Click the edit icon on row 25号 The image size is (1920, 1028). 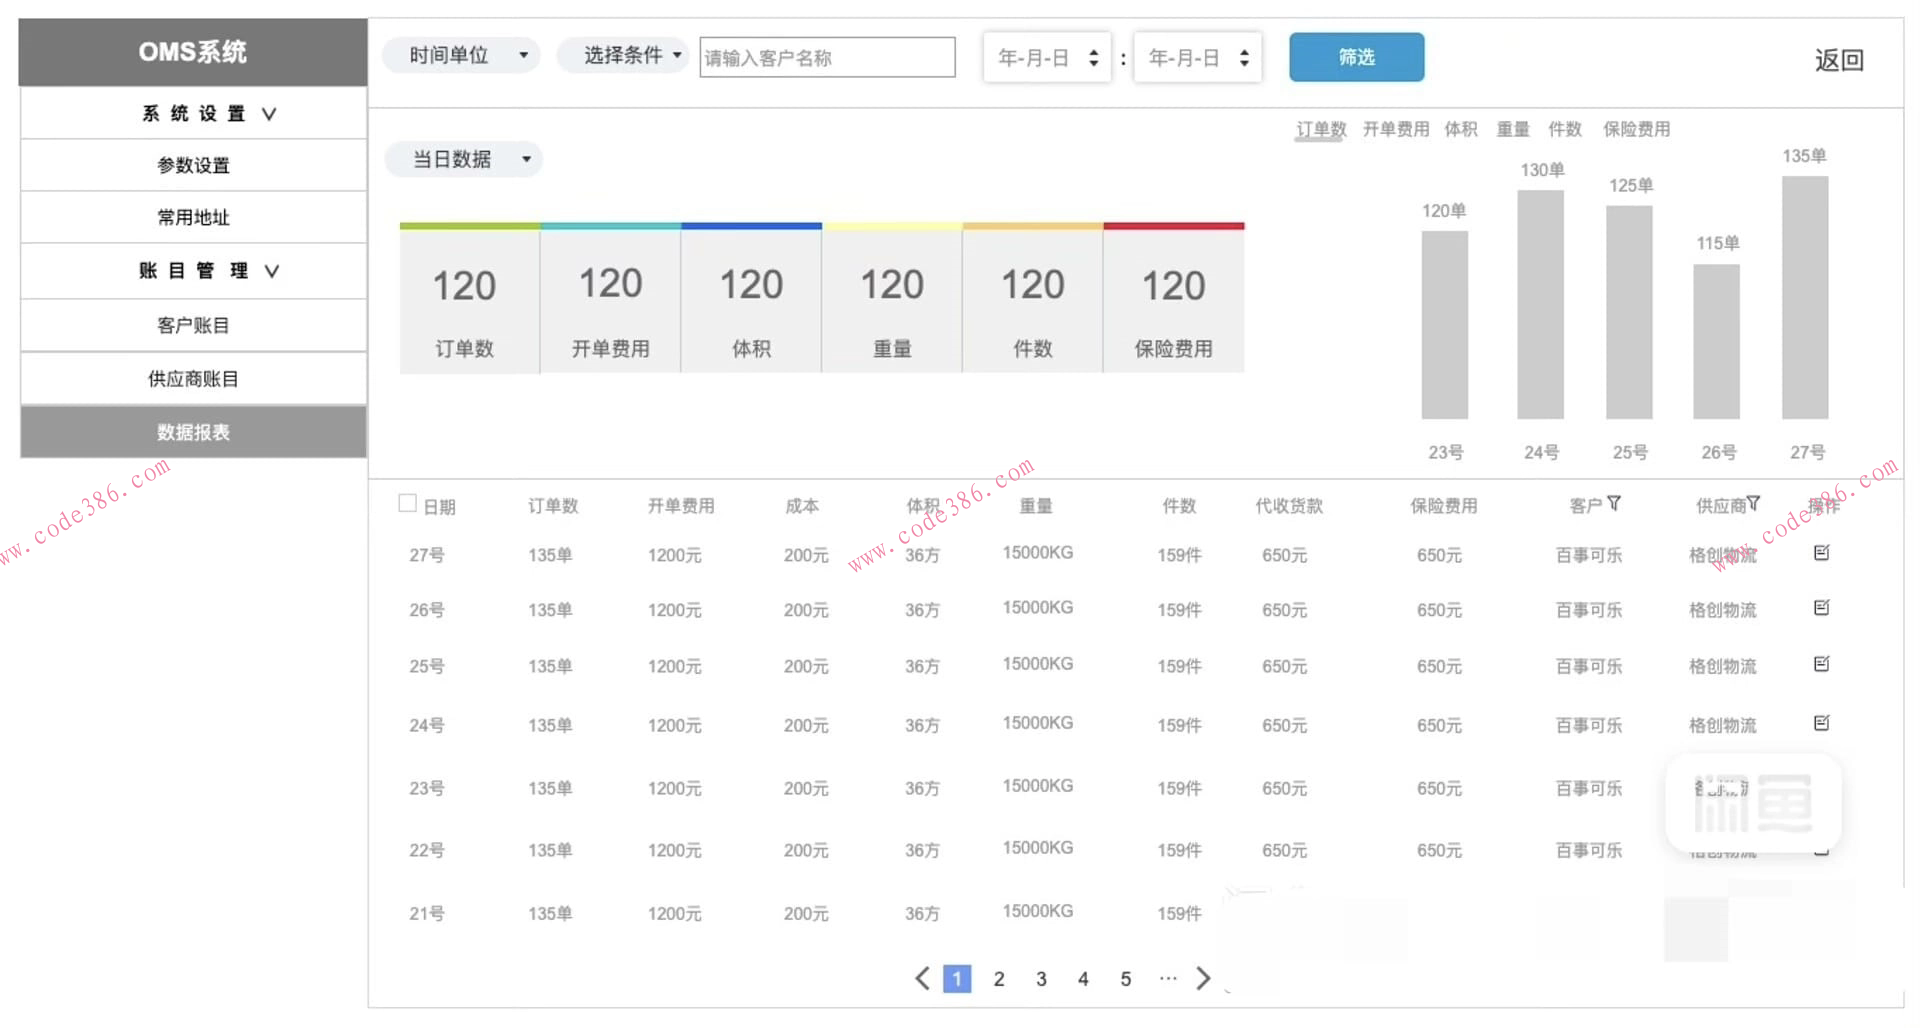pyautogui.click(x=1823, y=663)
